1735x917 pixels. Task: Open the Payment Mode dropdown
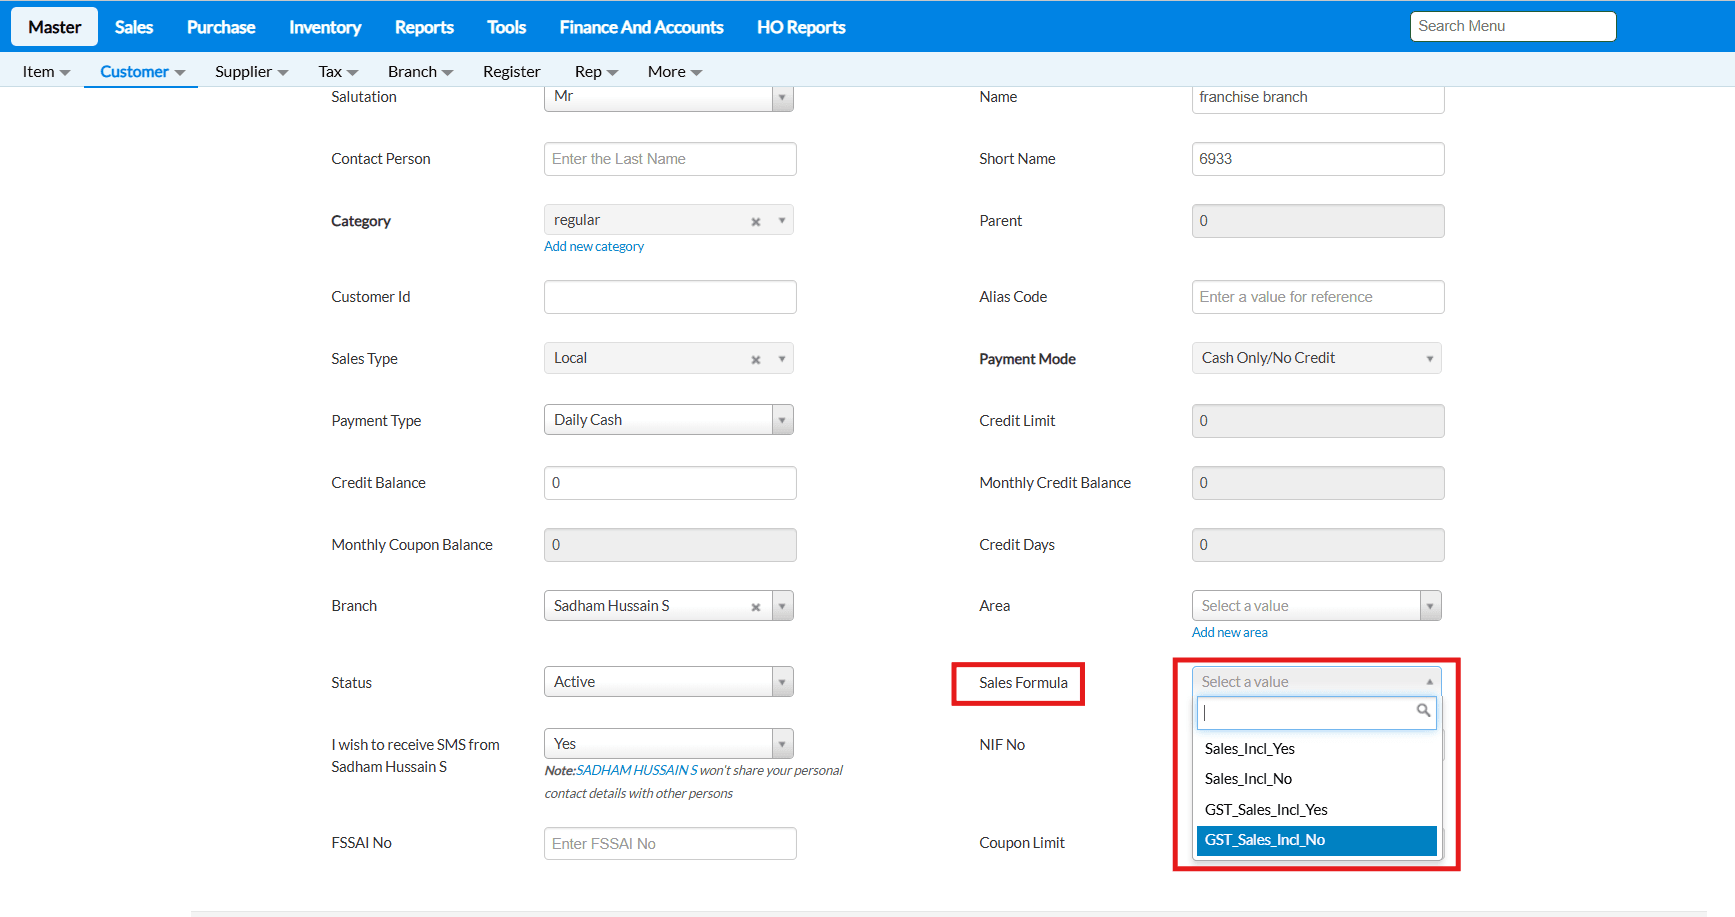tap(1429, 359)
